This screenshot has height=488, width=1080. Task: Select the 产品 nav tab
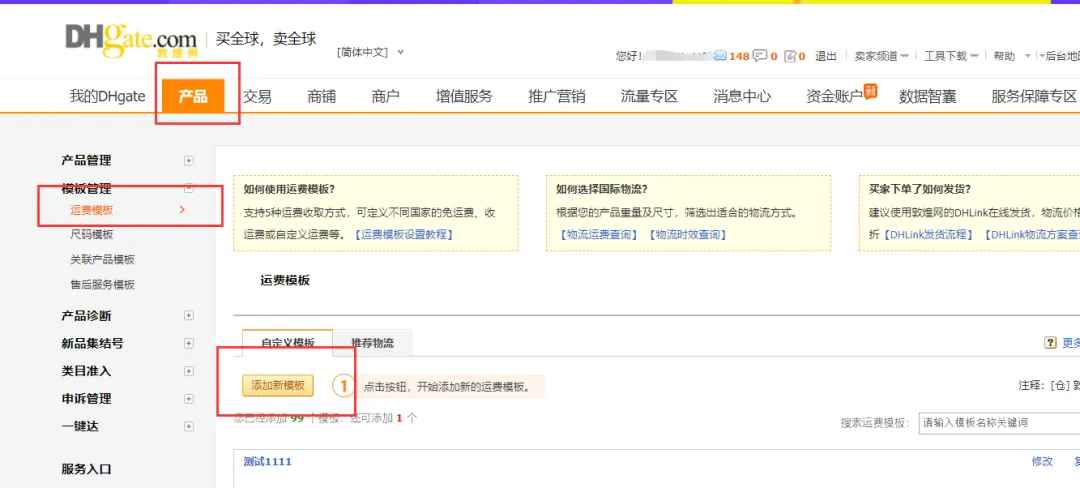(193, 96)
